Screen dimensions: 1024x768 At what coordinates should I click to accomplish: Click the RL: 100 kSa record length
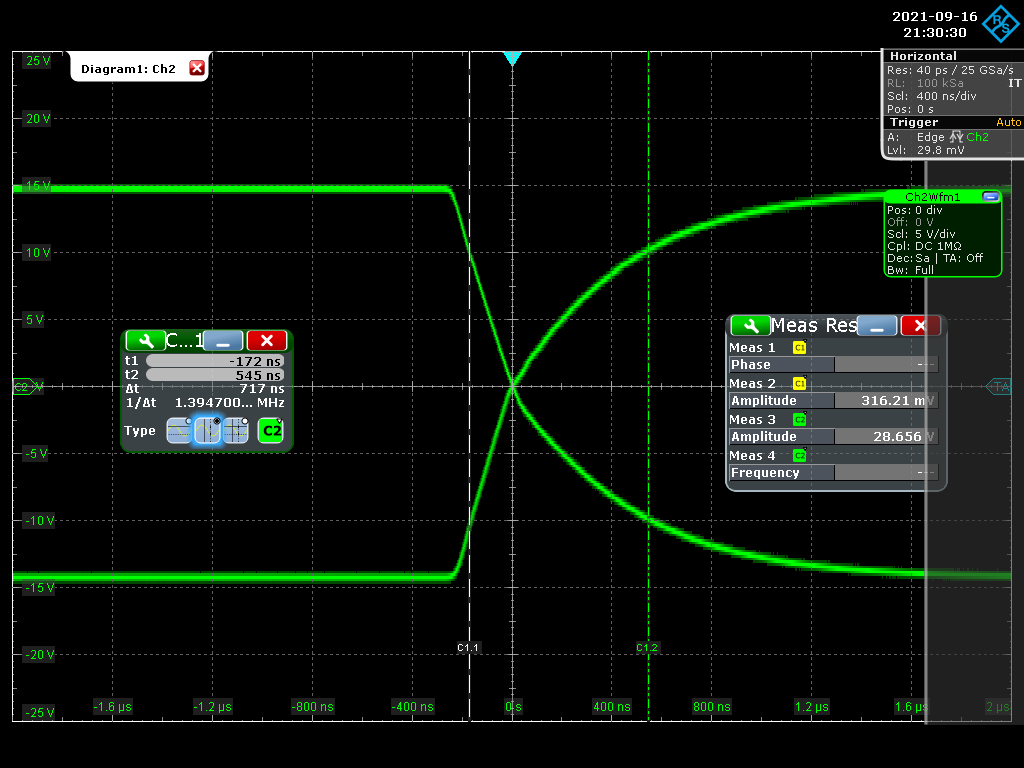point(925,83)
